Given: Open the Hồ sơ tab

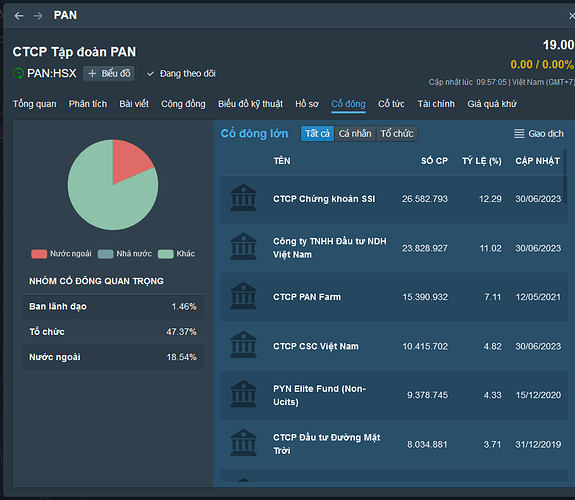Looking at the screenshot, I should click(307, 104).
